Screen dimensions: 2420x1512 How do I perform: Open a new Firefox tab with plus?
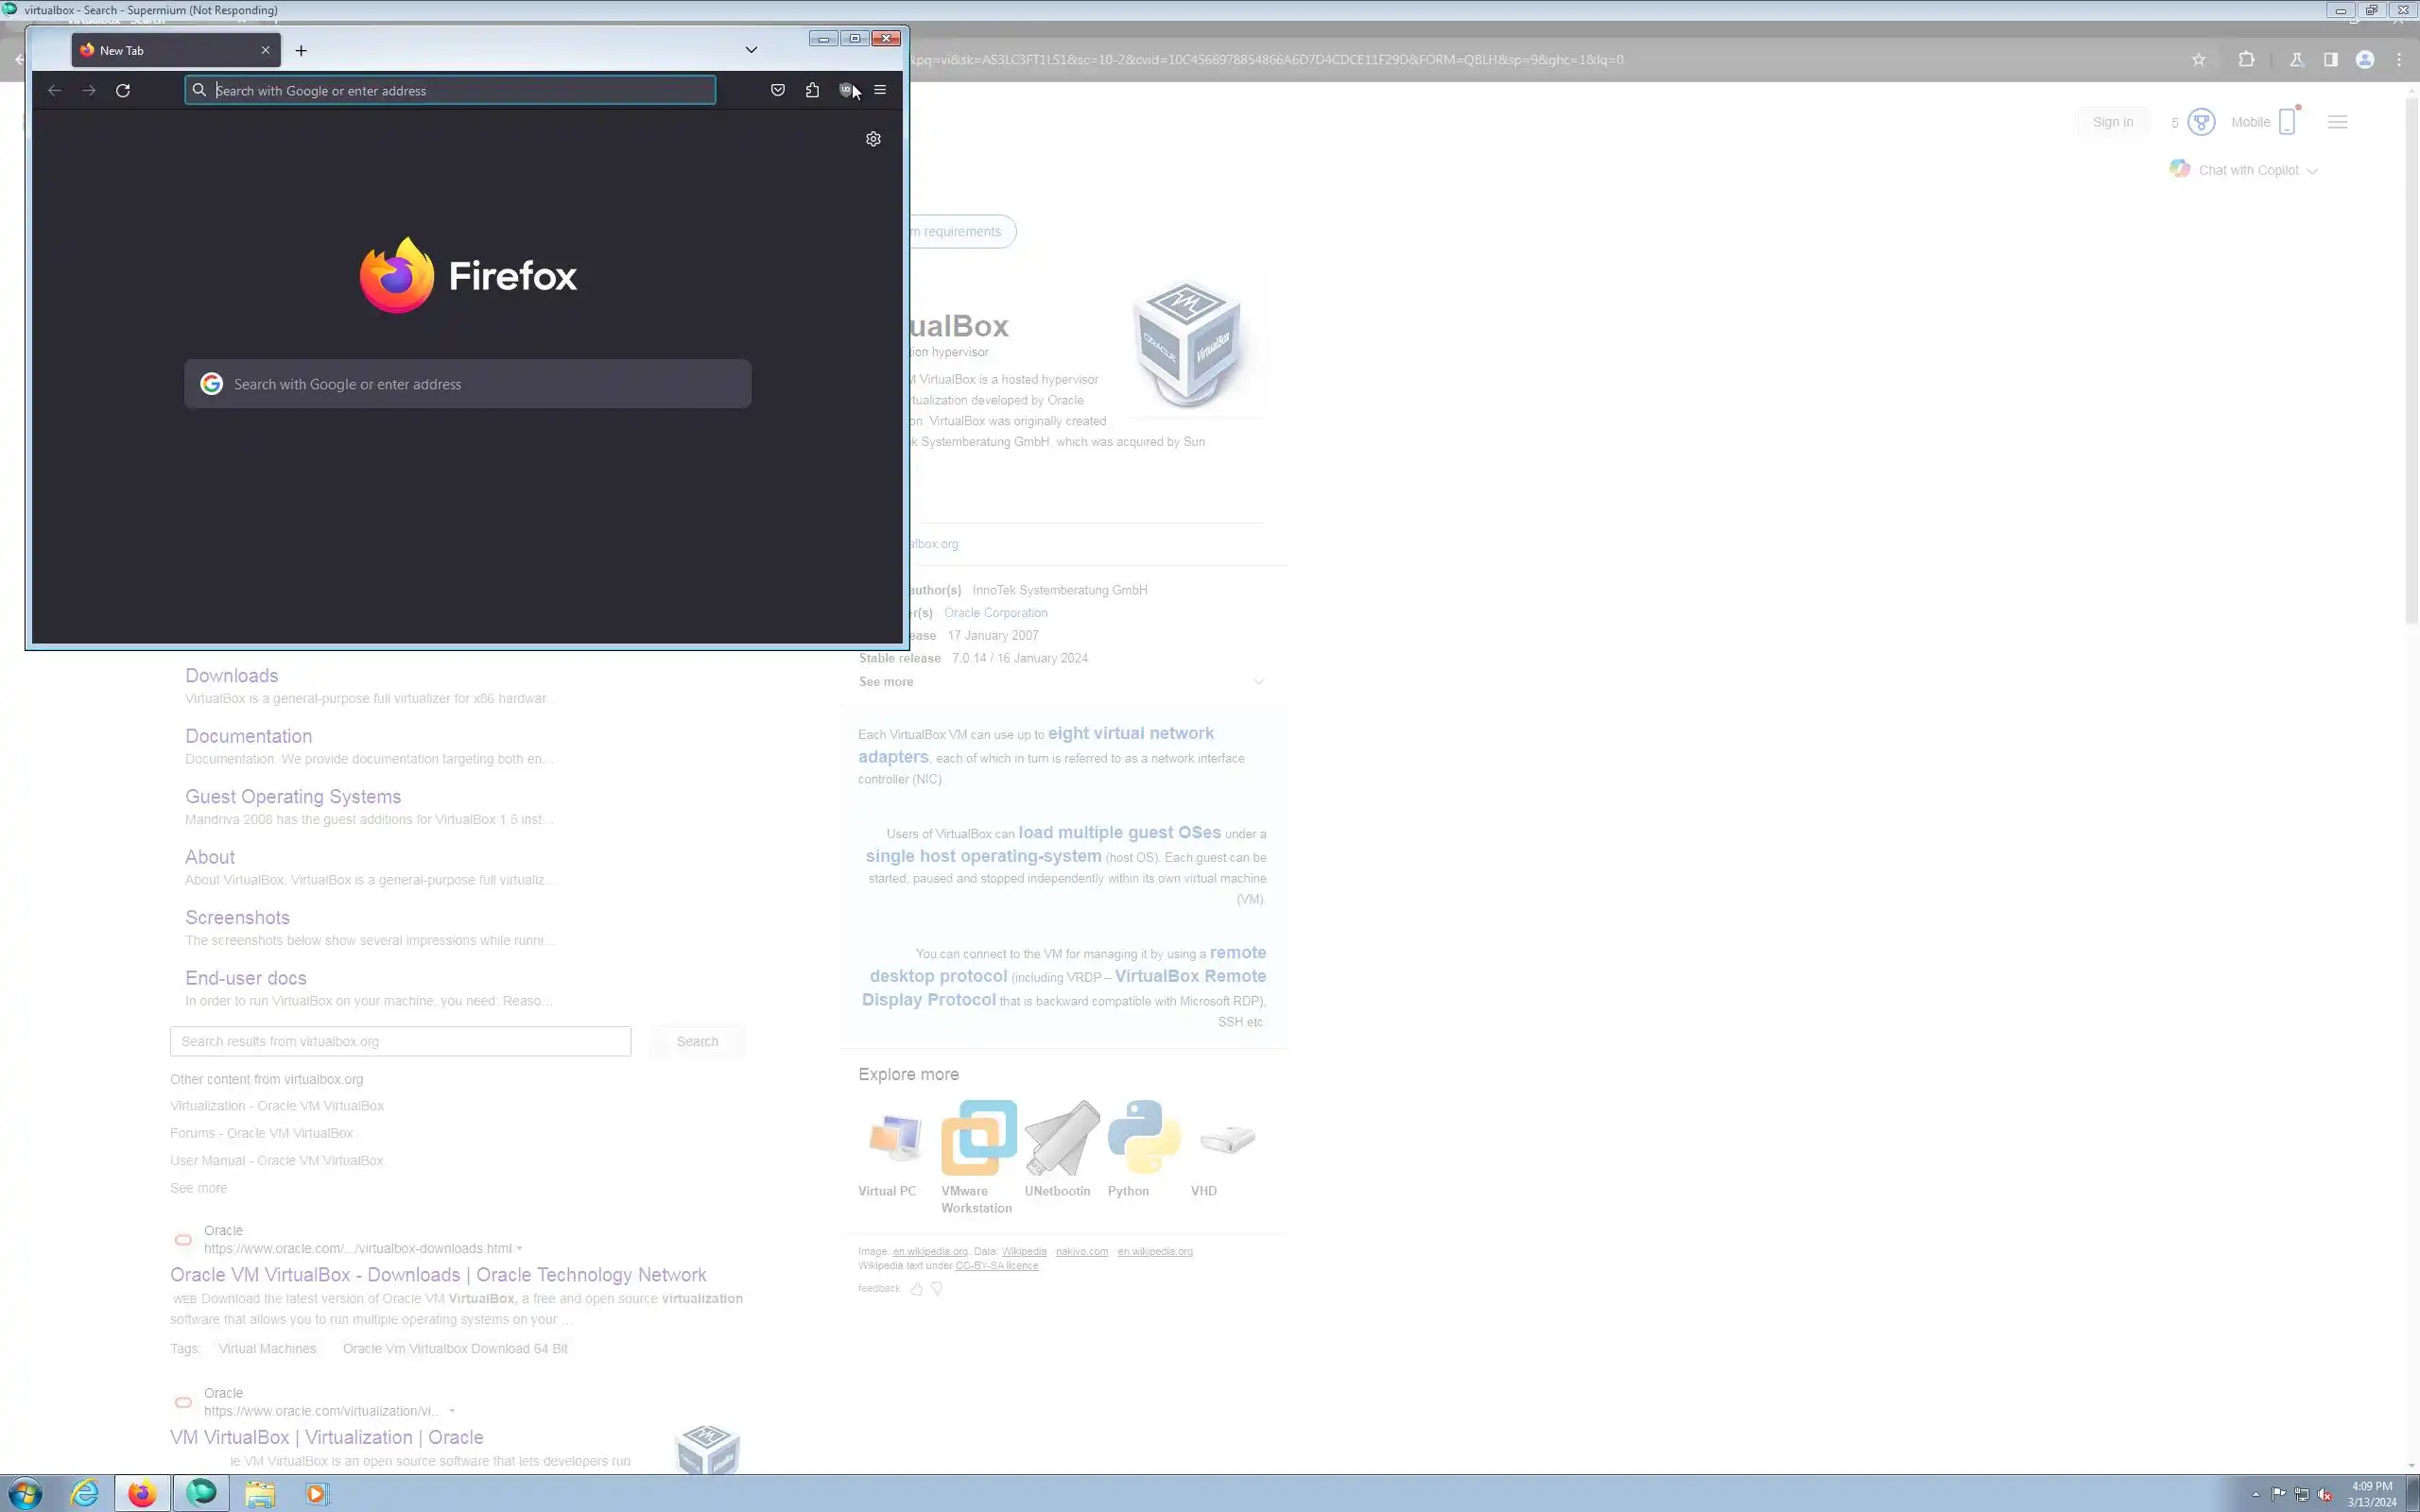point(301,50)
